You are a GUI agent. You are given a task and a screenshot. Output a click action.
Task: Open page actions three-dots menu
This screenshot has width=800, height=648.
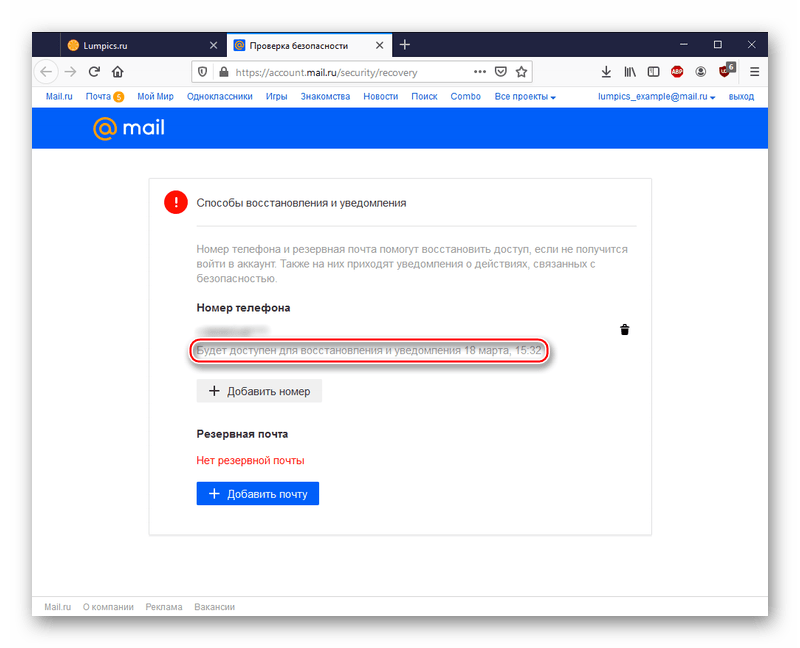(480, 72)
